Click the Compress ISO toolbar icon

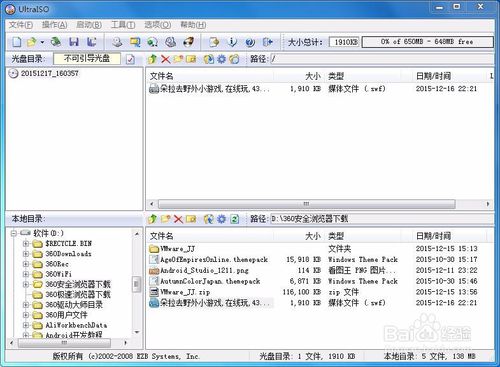point(135,42)
